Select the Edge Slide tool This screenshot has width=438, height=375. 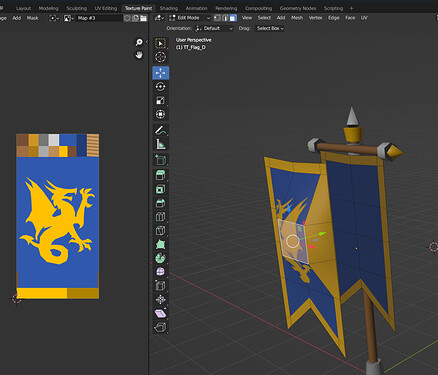click(x=160, y=286)
